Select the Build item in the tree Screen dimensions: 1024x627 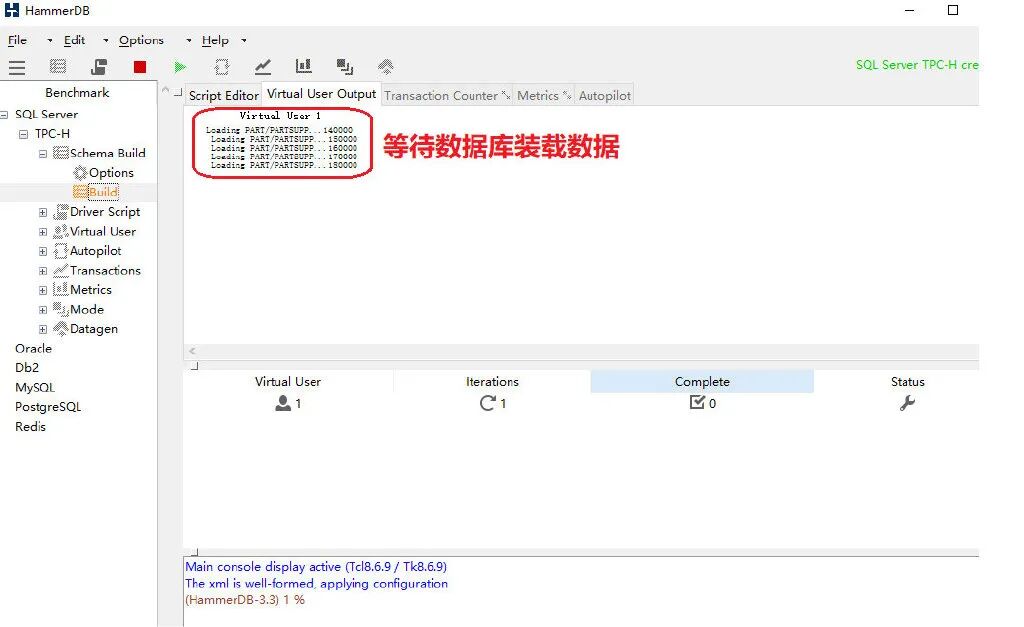click(x=96, y=192)
